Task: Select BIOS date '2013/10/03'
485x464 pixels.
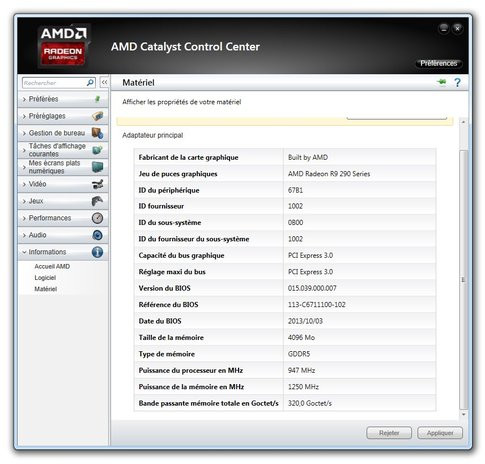Action: tap(305, 321)
